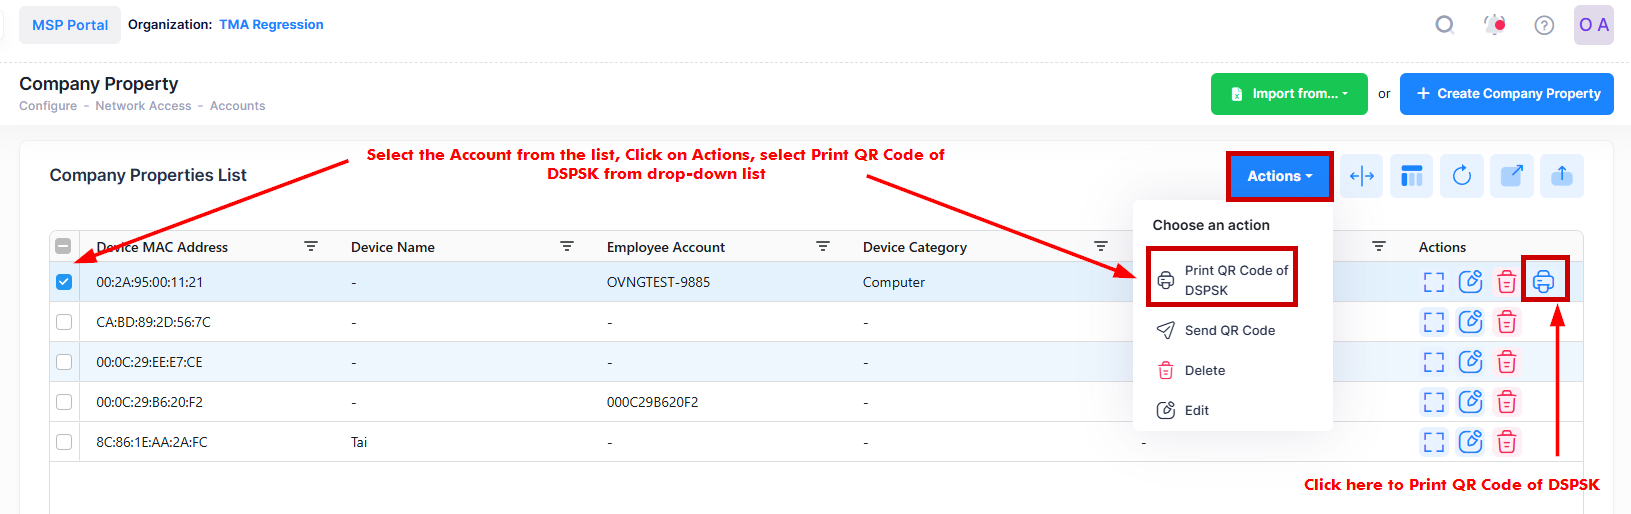Screen dimensions: 1631x514
Task: Open the notifications bell icon
Action: click(x=1495, y=25)
